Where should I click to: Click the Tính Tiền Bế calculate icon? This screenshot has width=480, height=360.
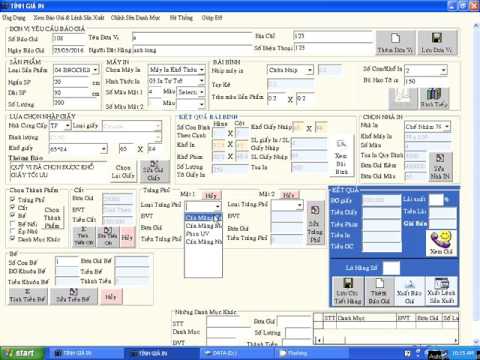click(28, 296)
